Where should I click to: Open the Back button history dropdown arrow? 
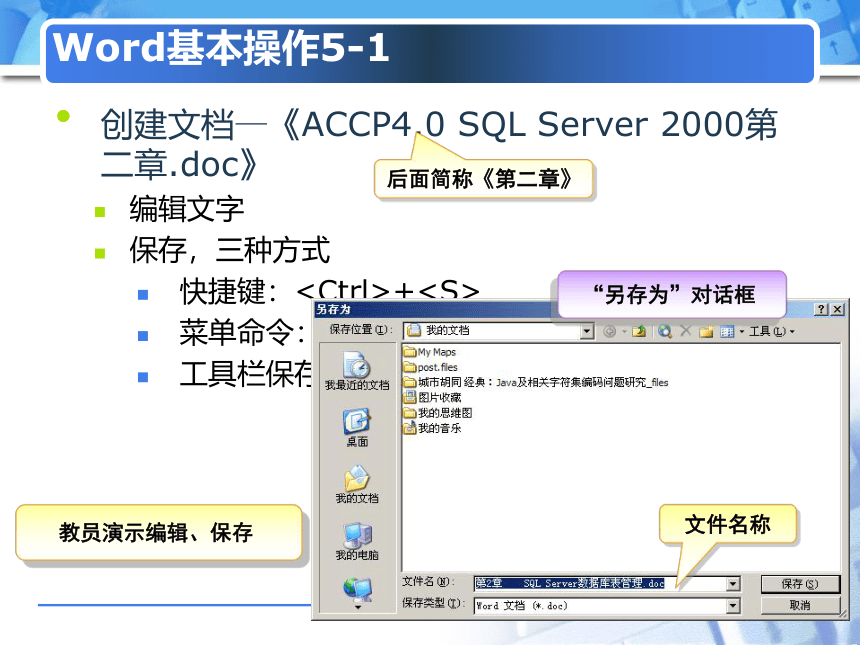pyautogui.click(x=624, y=331)
